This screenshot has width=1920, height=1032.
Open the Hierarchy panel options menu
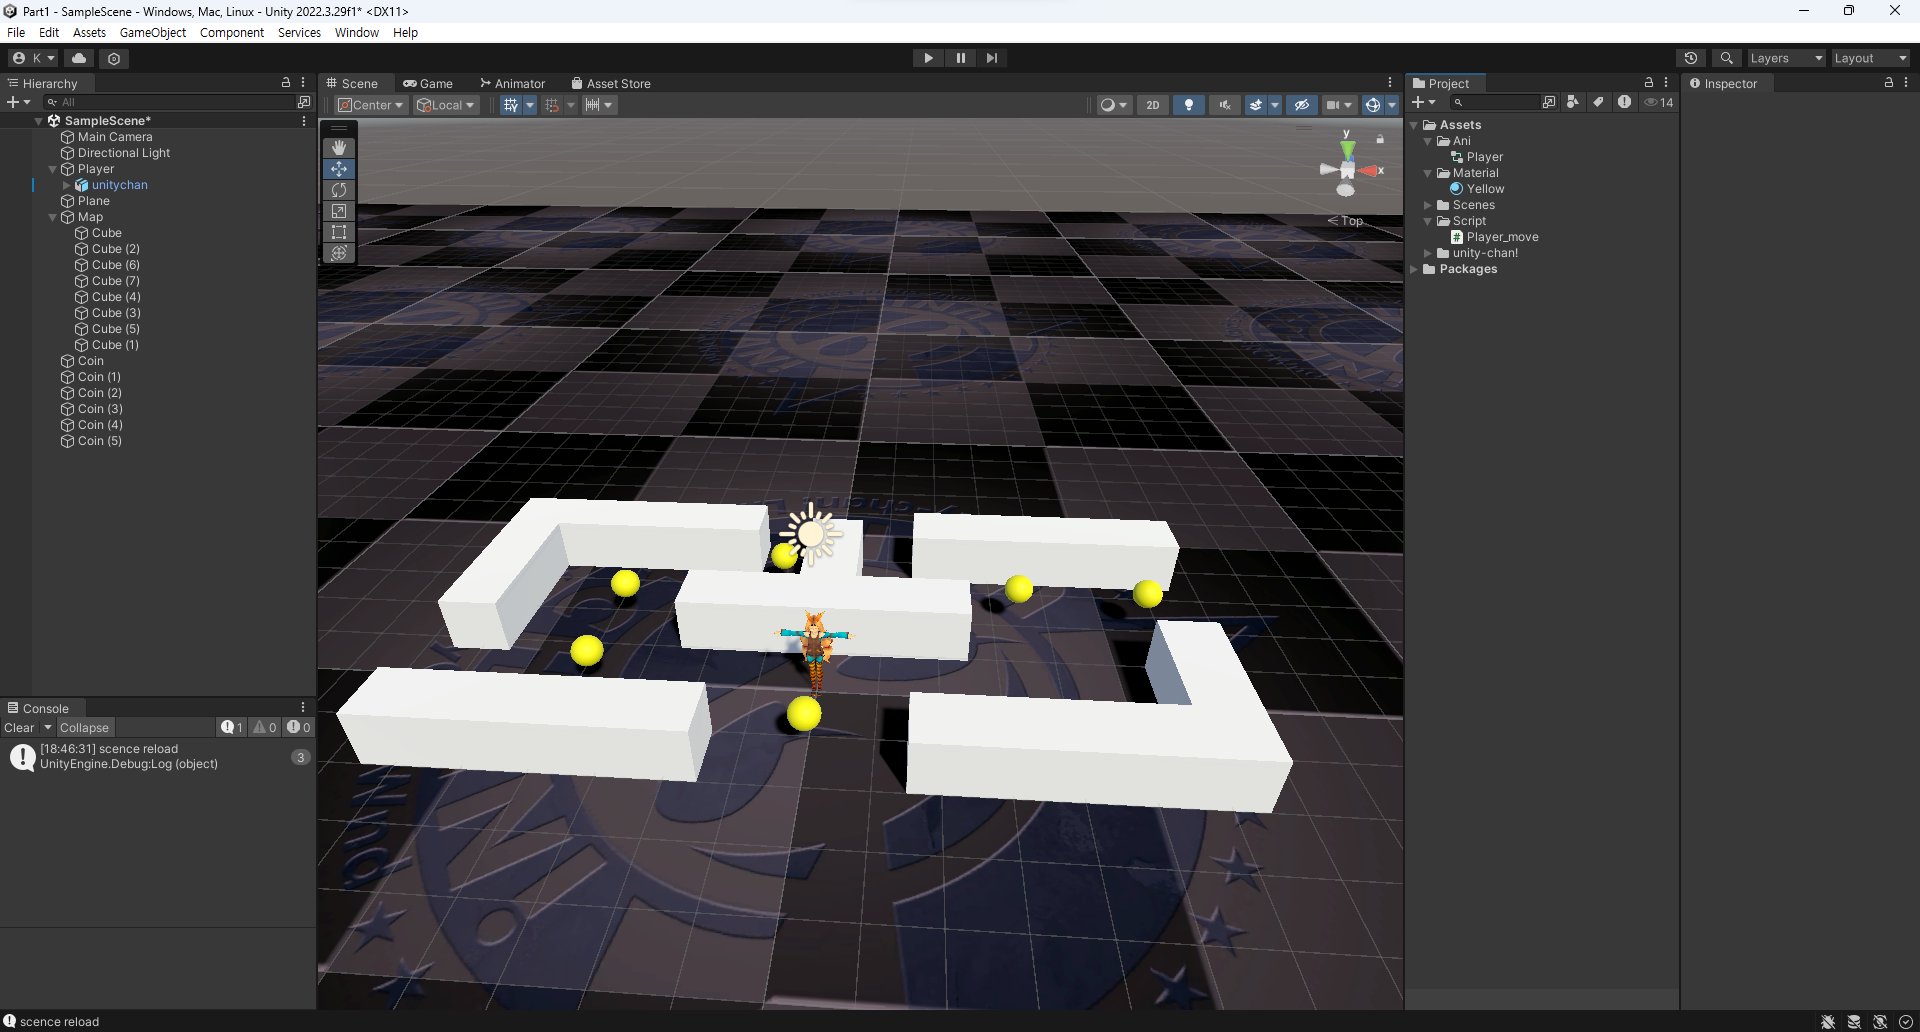coord(303,83)
